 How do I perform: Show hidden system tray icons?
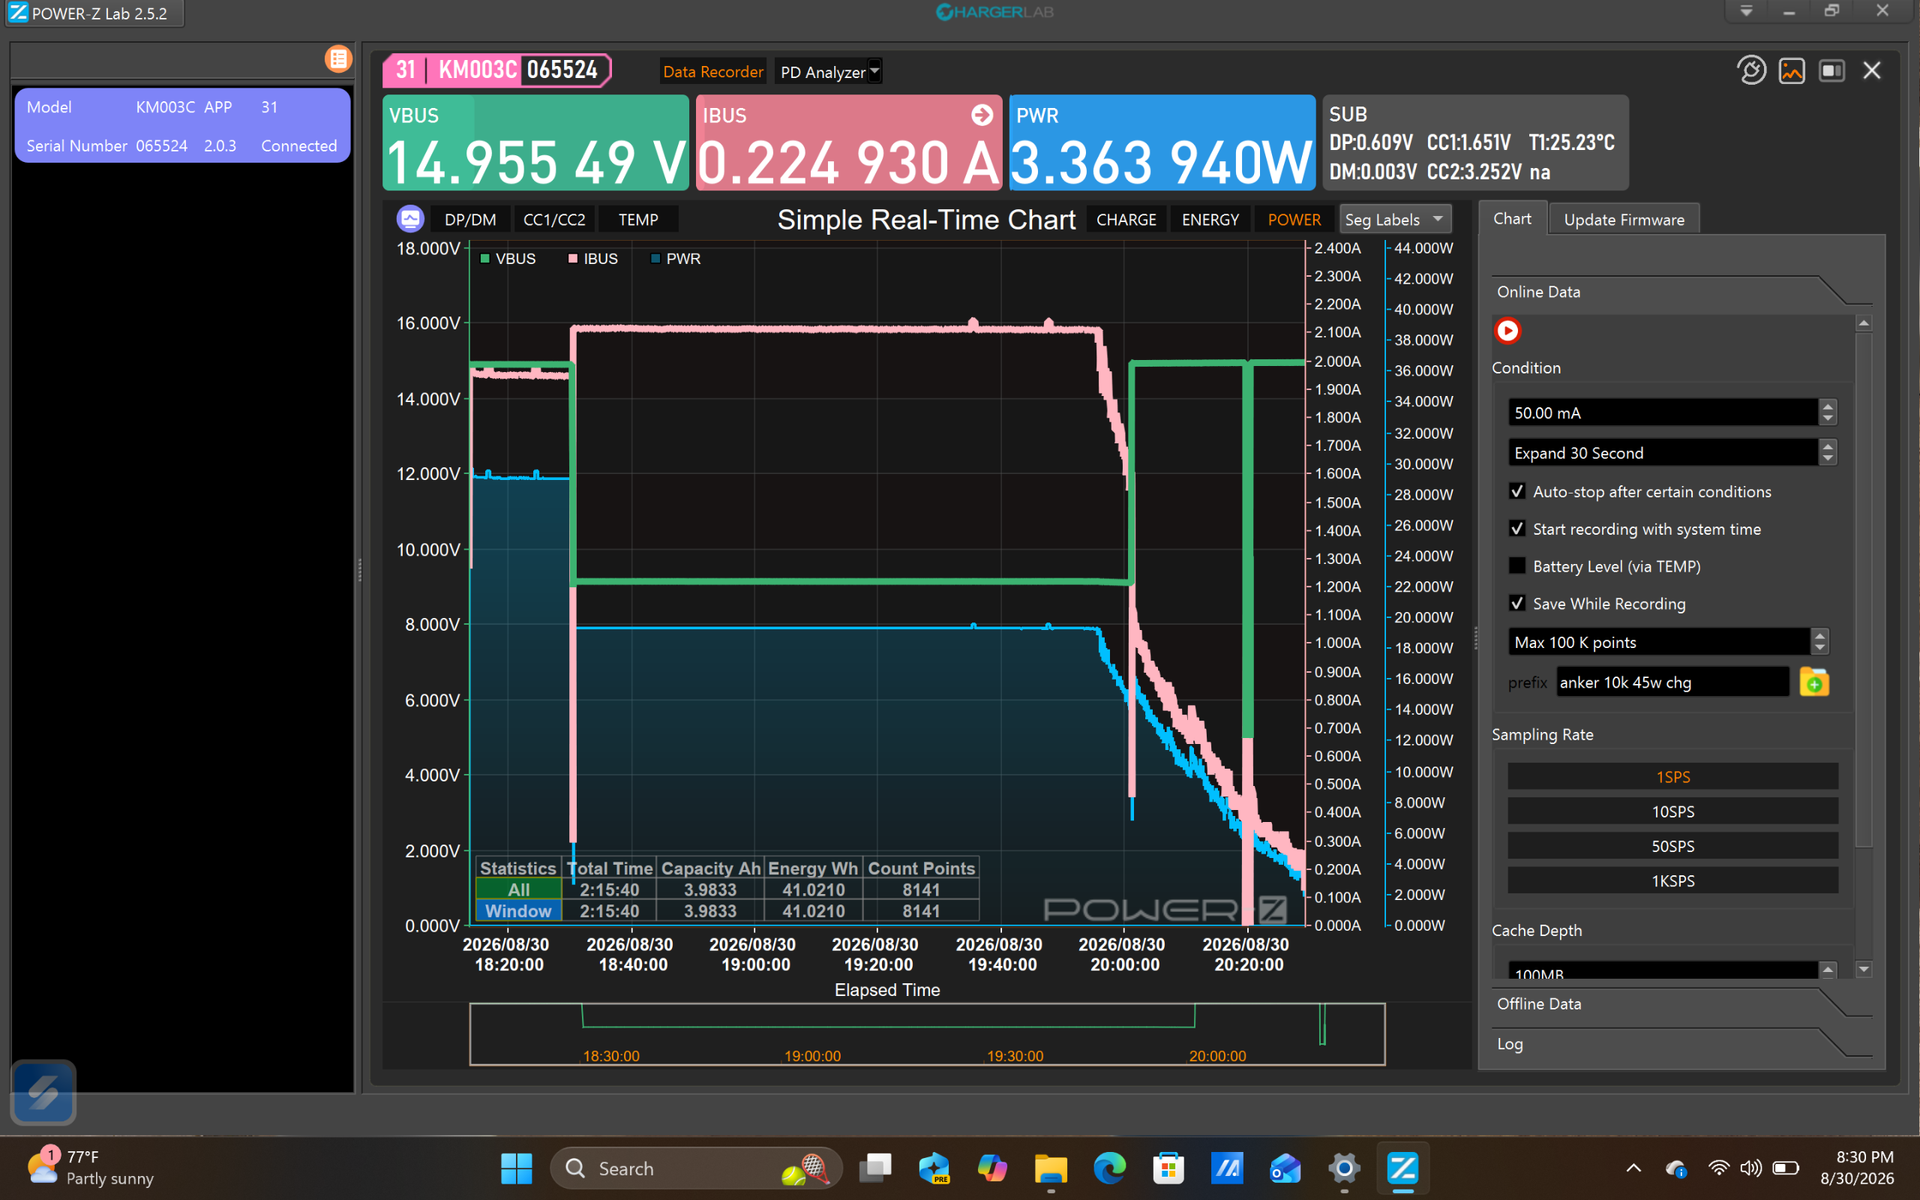(1633, 1168)
